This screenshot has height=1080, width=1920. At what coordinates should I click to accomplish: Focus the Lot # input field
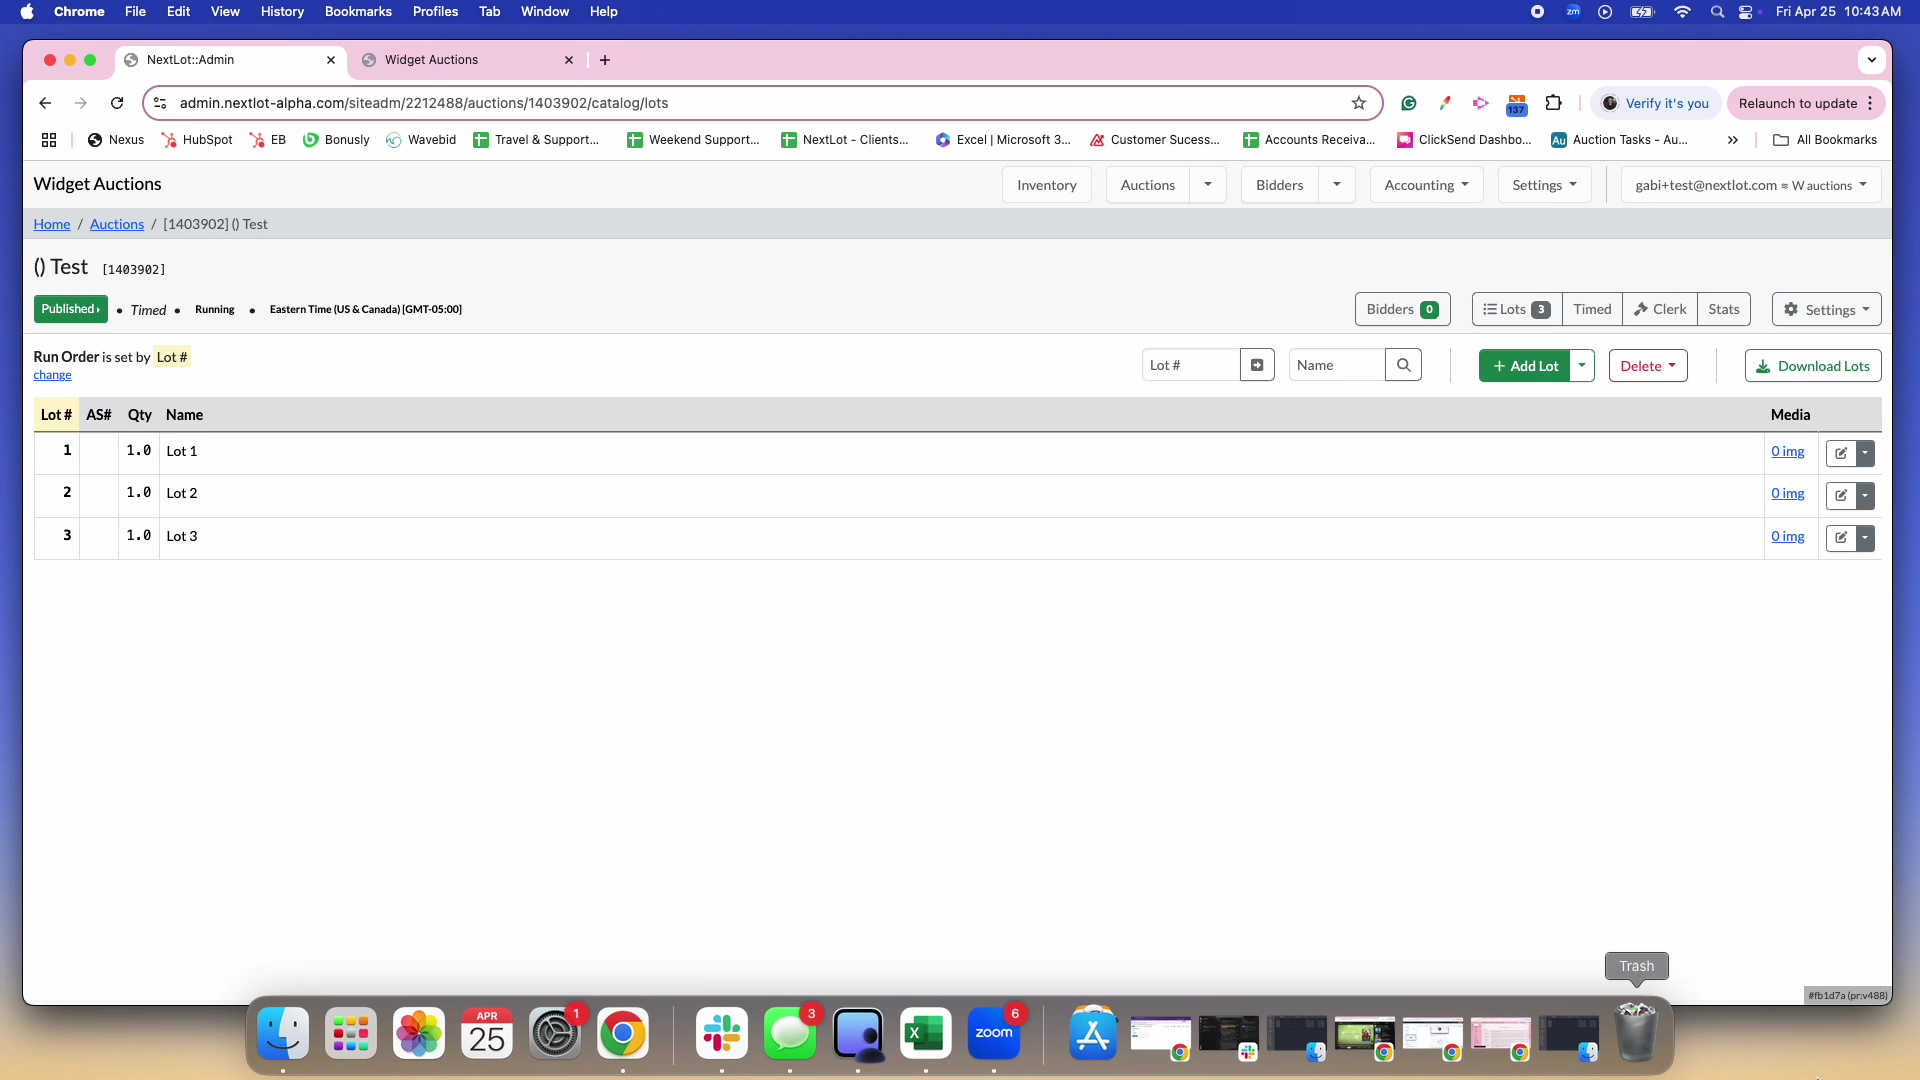1190,365
